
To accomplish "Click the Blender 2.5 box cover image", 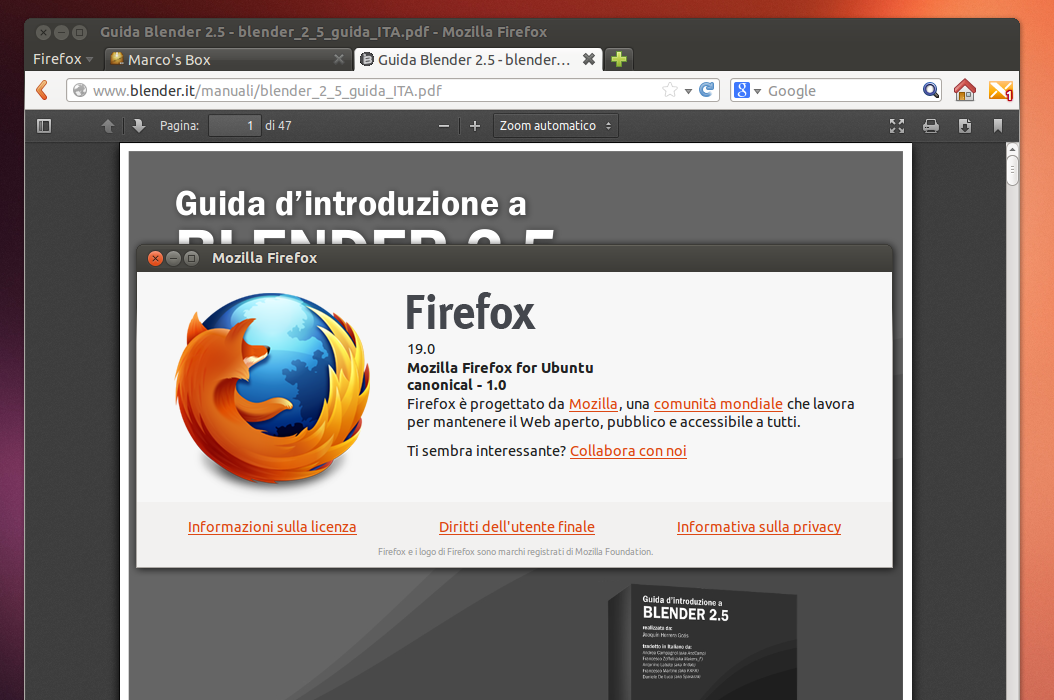I will (703, 641).
